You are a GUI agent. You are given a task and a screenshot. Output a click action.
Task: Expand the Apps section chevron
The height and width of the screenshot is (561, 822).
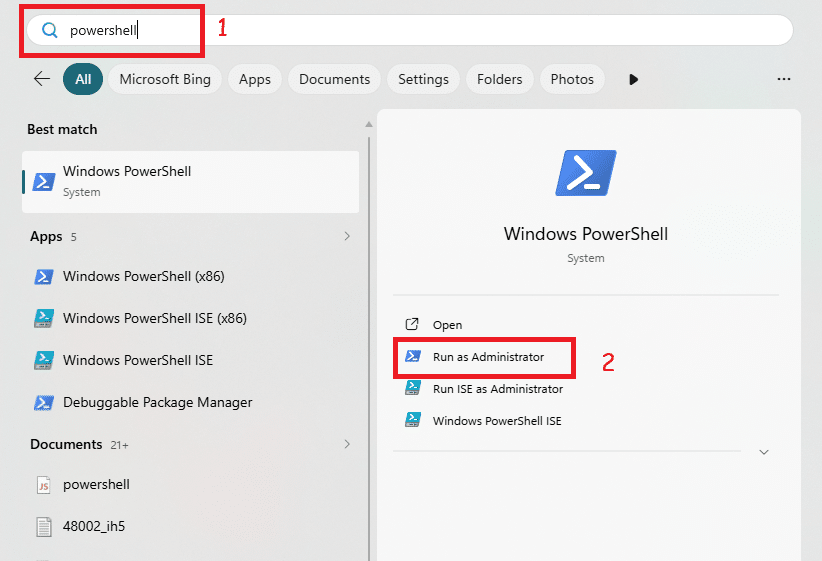(347, 236)
